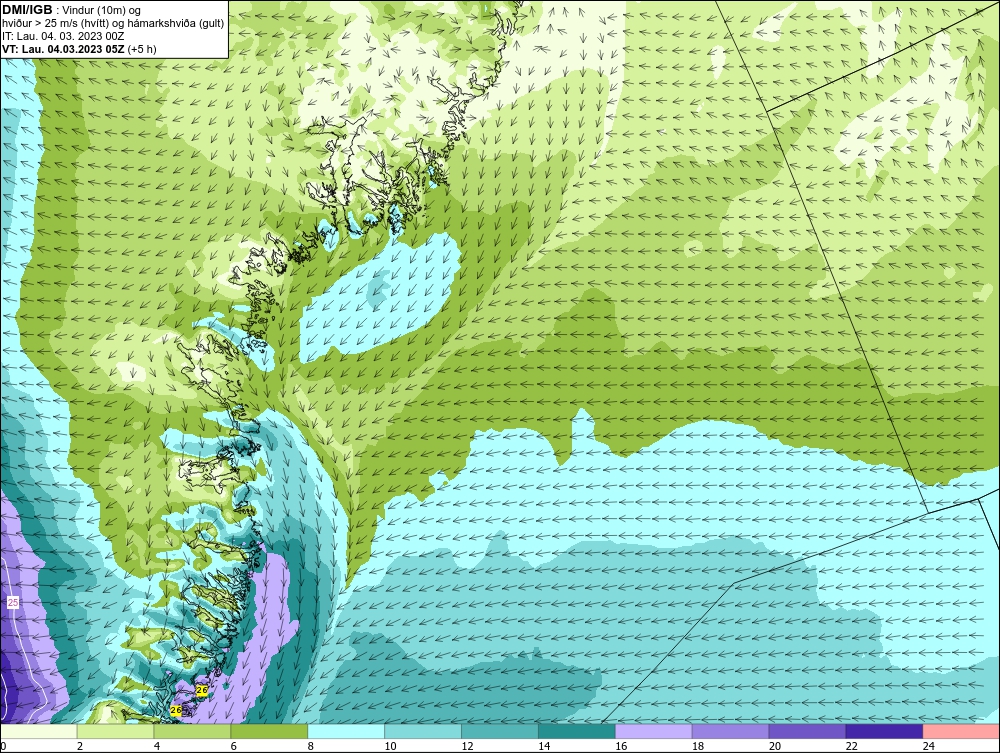Choose the 12–14 m/s teal legend swatch
The height and width of the screenshot is (753, 1000).
500,731
